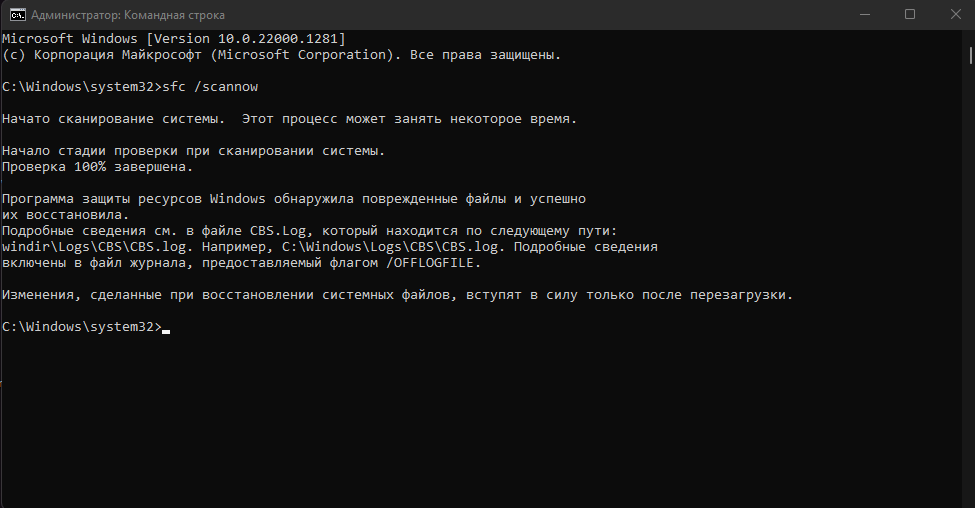Click the Начало стадии проверки line

tap(193, 151)
